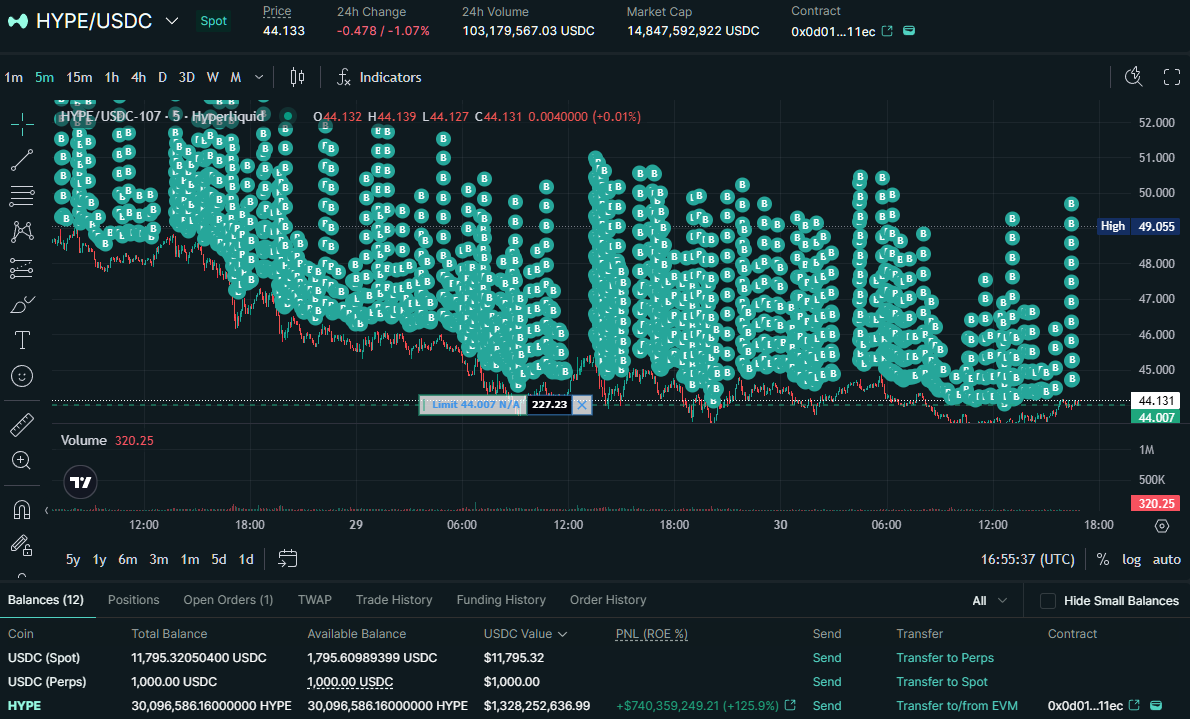Toggle percentage scale mode
1190x719 pixels.
click(x=1103, y=560)
